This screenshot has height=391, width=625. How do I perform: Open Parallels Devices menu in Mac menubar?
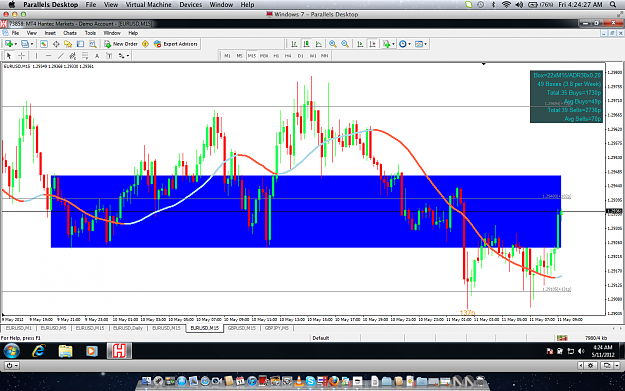point(191,5)
